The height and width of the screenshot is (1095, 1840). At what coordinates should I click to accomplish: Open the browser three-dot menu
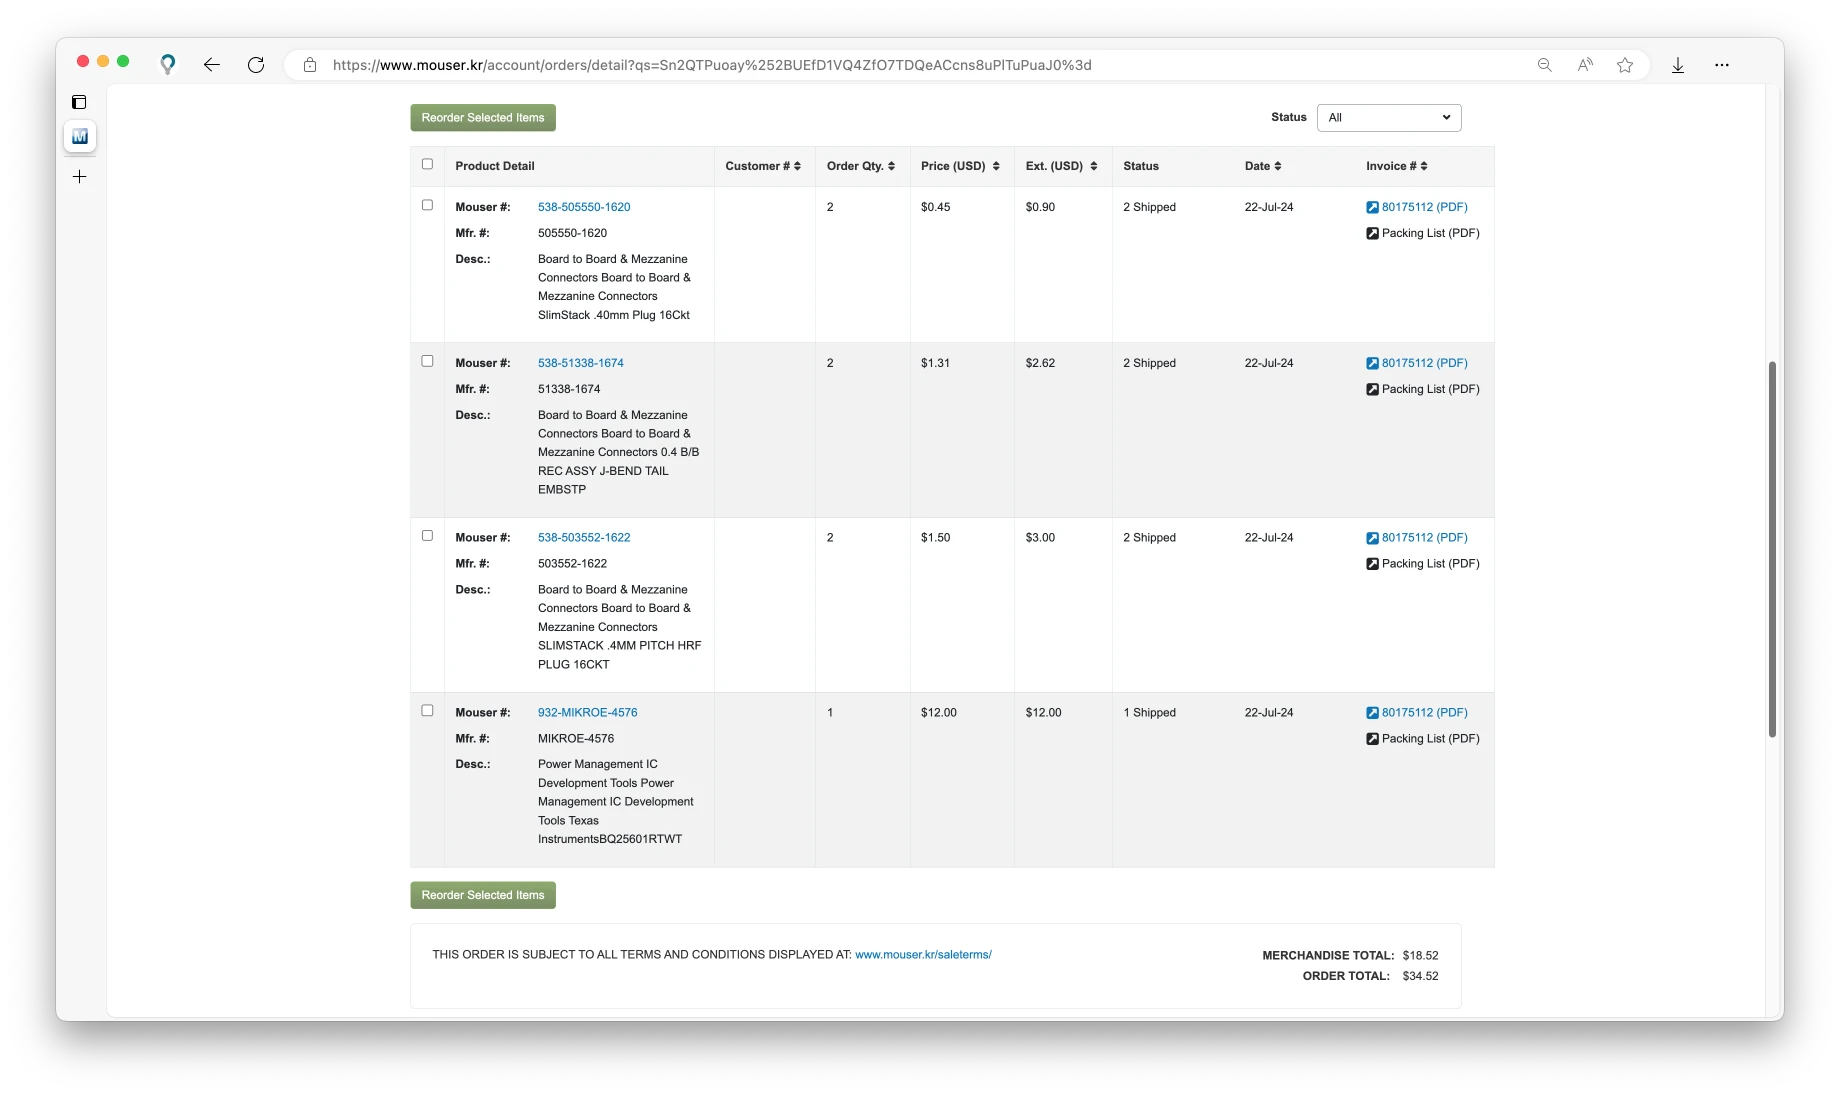[x=1721, y=65]
